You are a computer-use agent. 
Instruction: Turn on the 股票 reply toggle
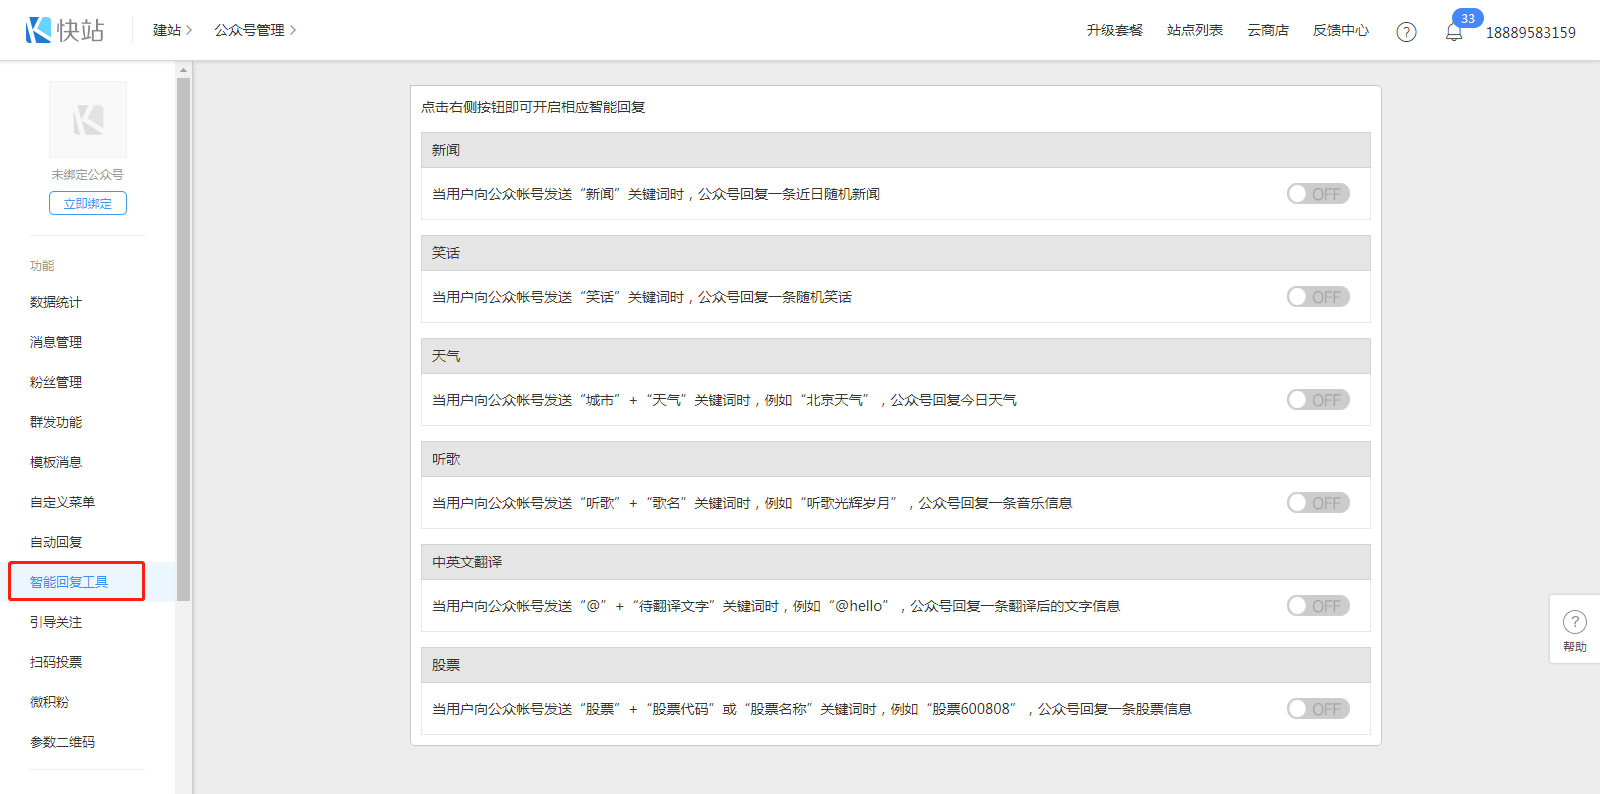click(1317, 709)
